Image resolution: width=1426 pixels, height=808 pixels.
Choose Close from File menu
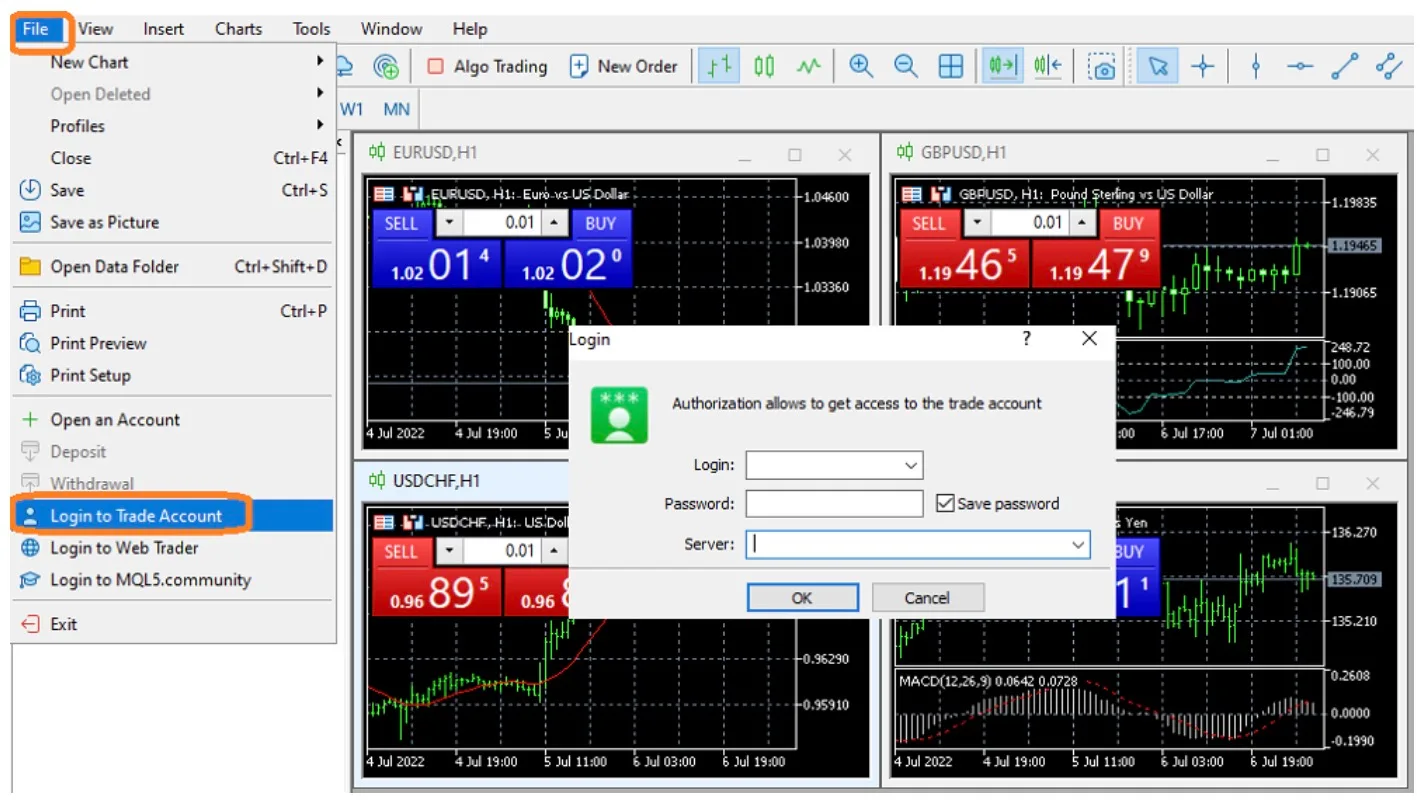coord(174,158)
